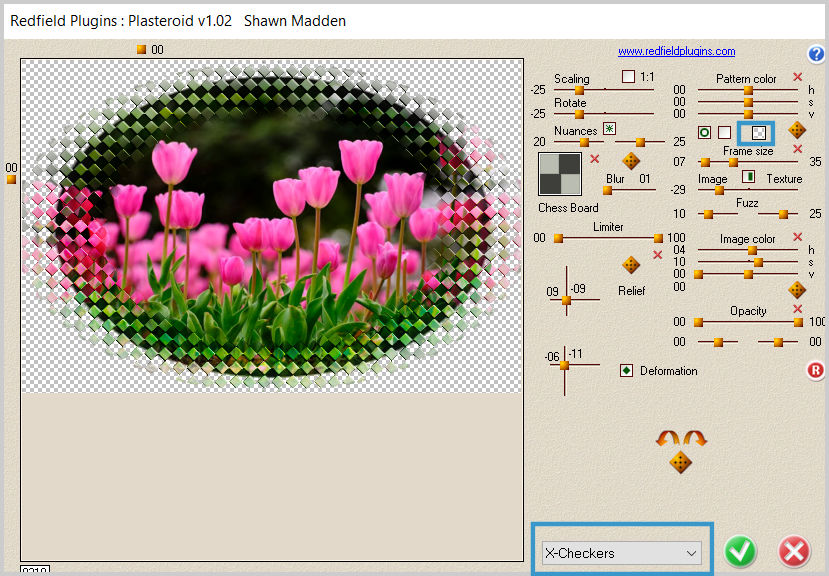Enable the 1:1 scaling checkbox
The width and height of the screenshot is (829, 576).
coord(628,77)
